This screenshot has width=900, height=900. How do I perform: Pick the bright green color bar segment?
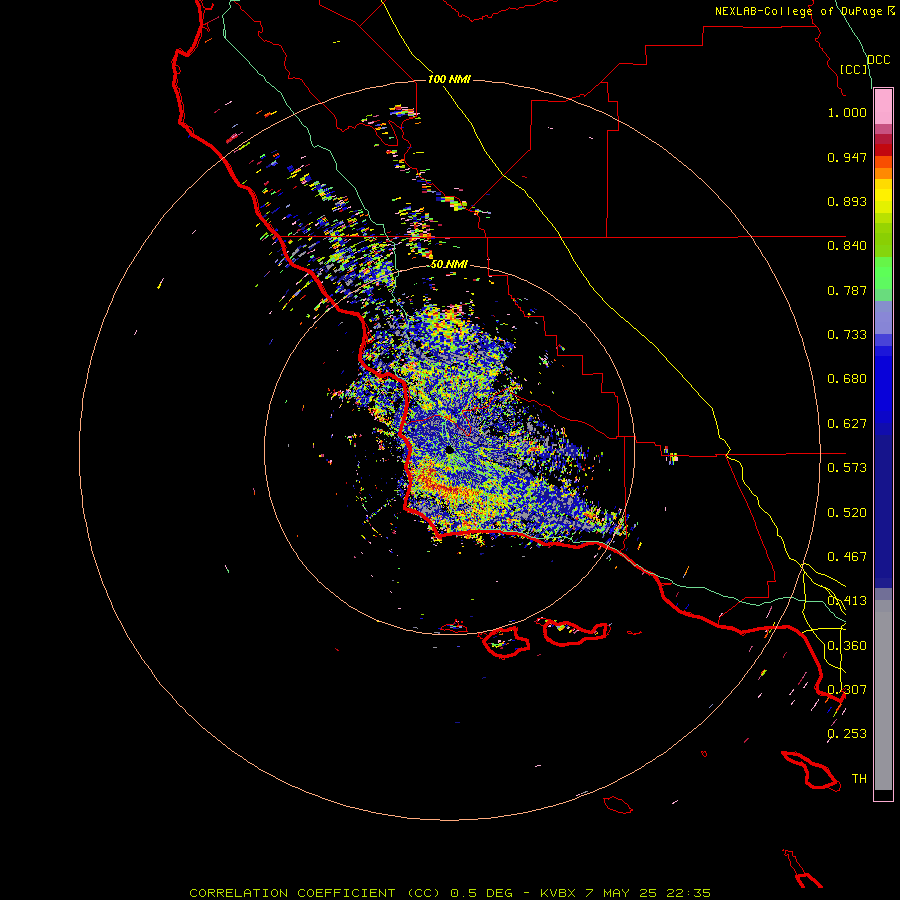coord(883,273)
